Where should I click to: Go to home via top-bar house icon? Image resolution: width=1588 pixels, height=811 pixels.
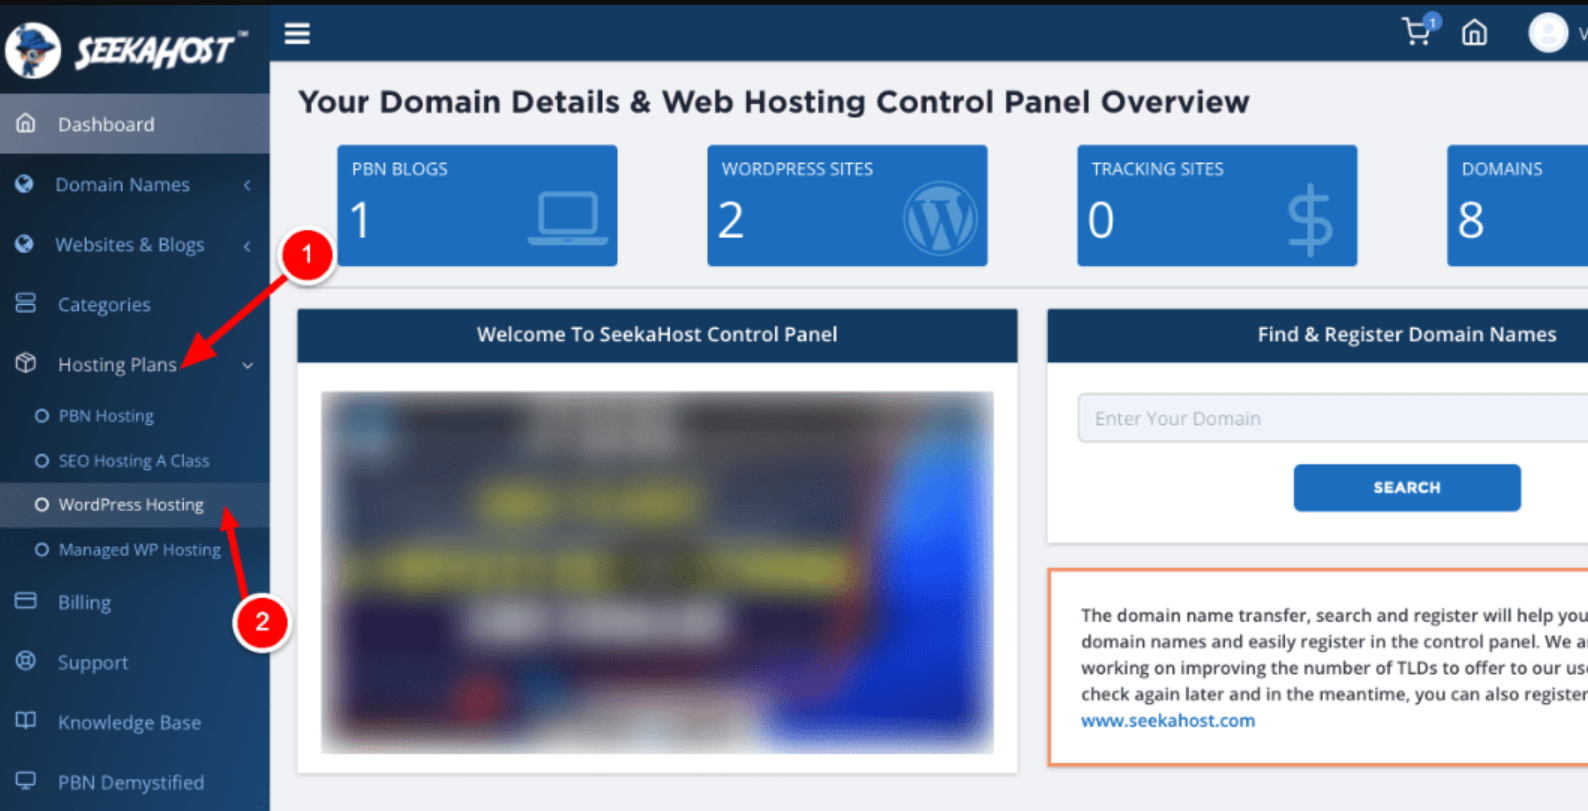(1474, 34)
